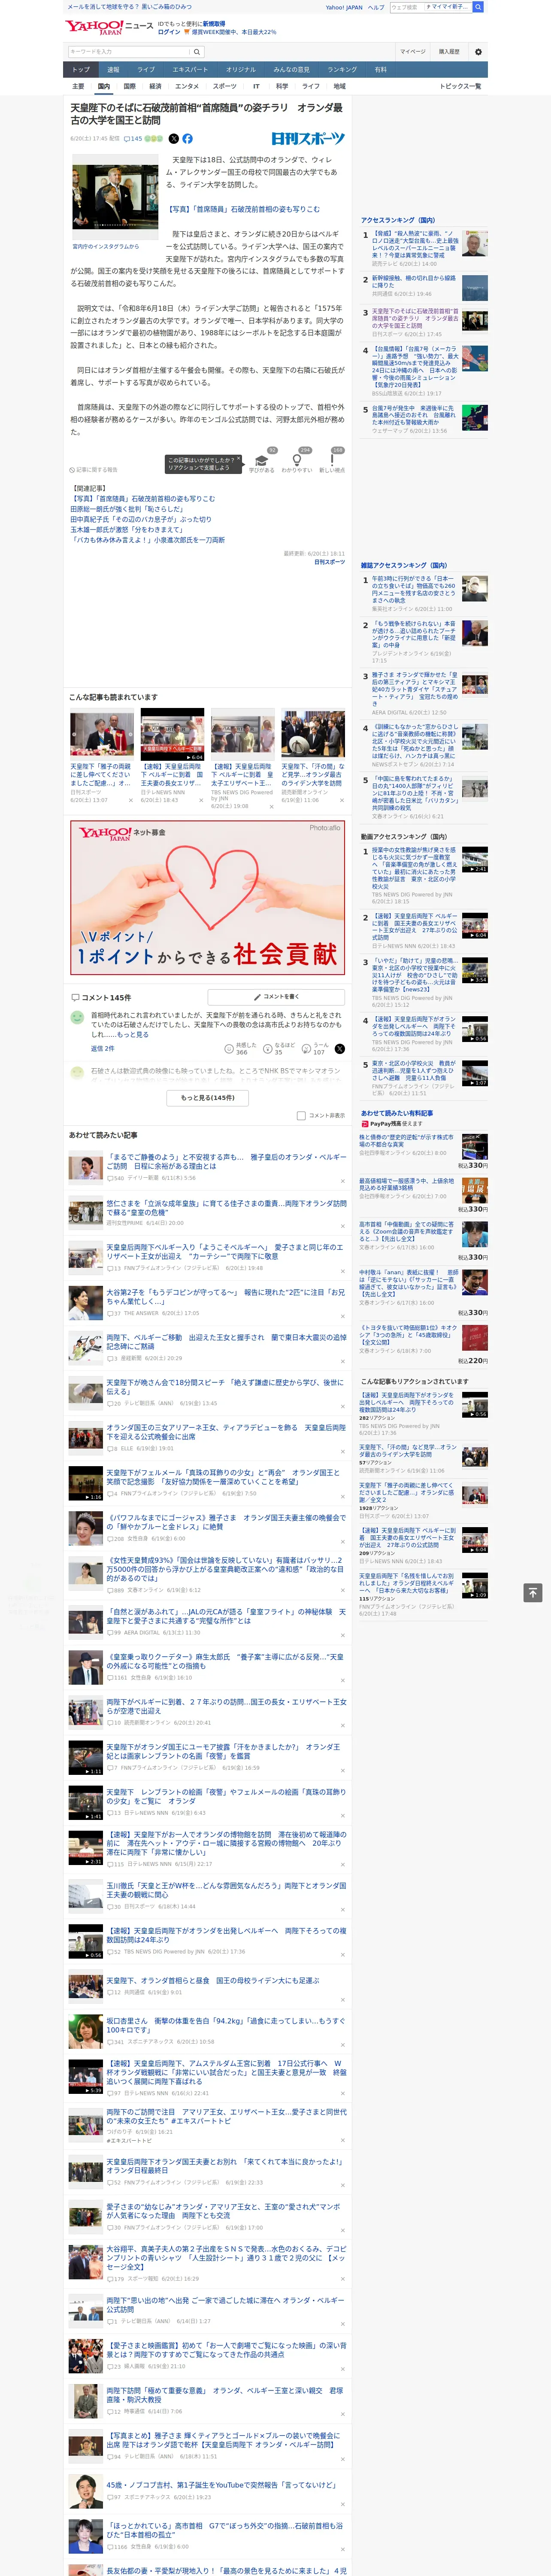Screen dimensions: 551x2576
Task: Click the 学びがある graduation cap reaction
Action: pos(262,461)
